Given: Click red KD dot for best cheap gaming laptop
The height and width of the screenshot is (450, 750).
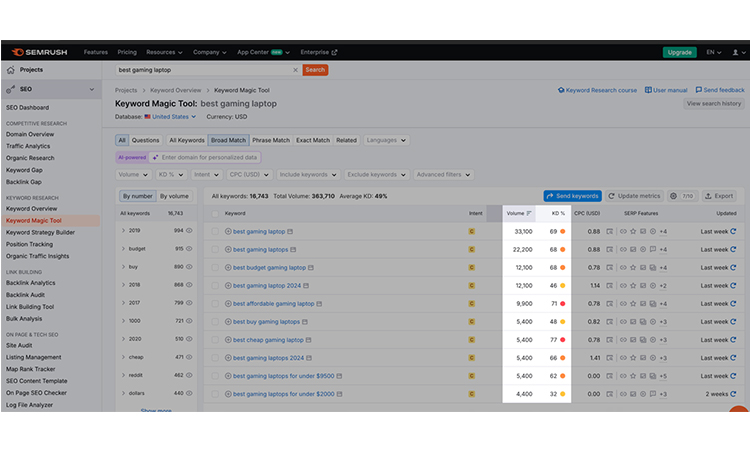Looking at the screenshot, I should click(562, 340).
